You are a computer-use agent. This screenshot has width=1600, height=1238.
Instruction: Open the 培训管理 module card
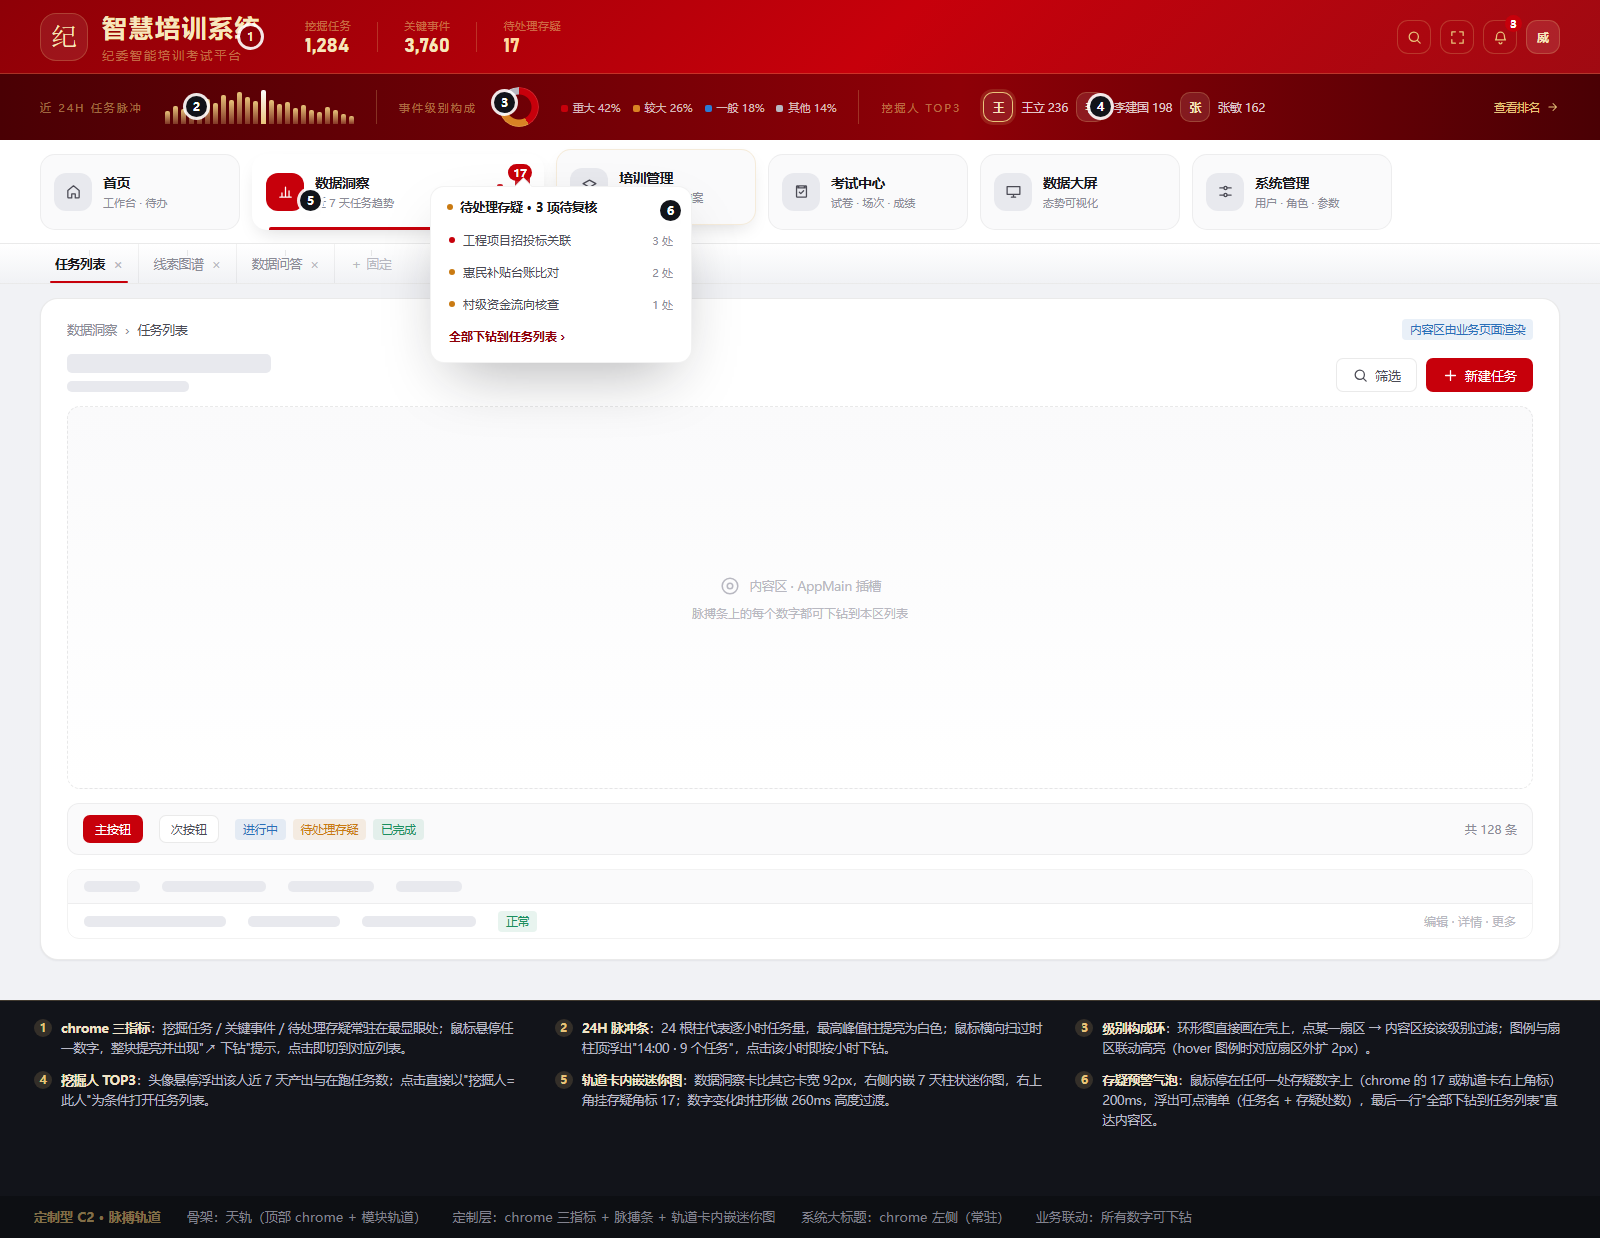(x=656, y=187)
